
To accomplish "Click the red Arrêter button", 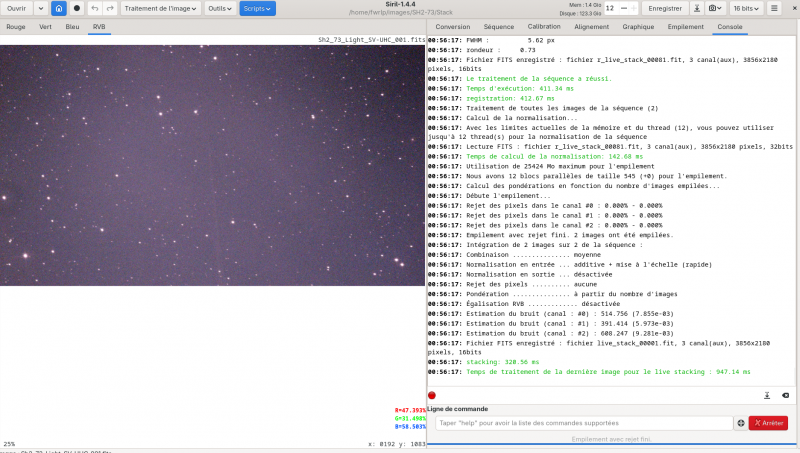I will (768, 423).
